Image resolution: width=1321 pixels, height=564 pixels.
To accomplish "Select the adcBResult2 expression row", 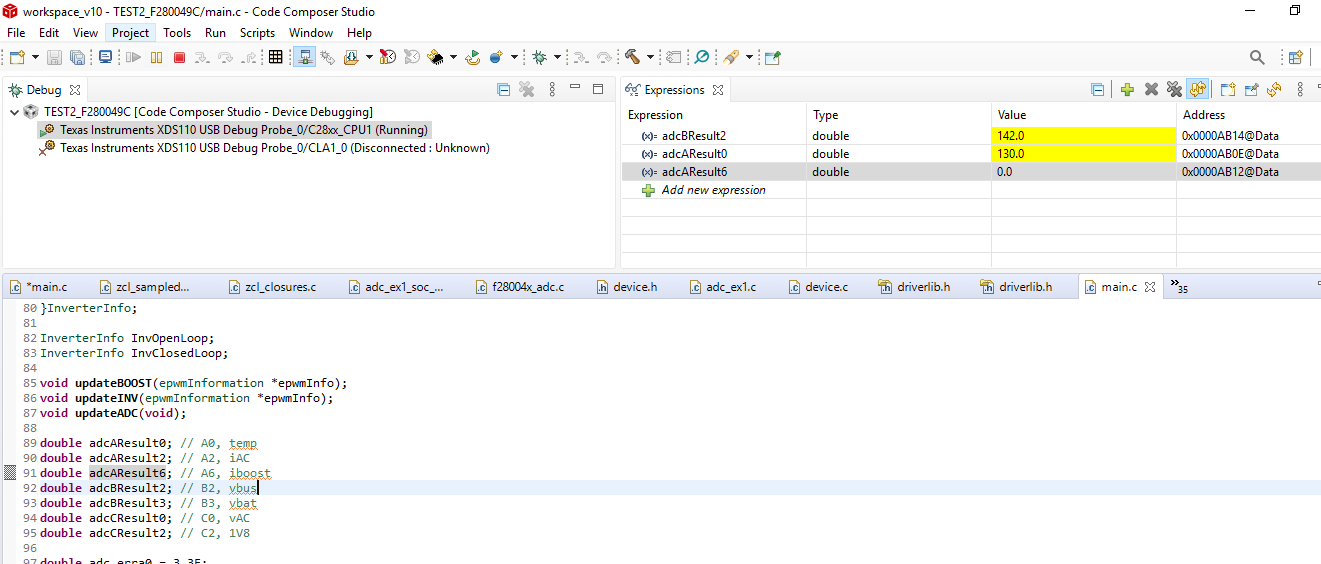I will coord(970,136).
